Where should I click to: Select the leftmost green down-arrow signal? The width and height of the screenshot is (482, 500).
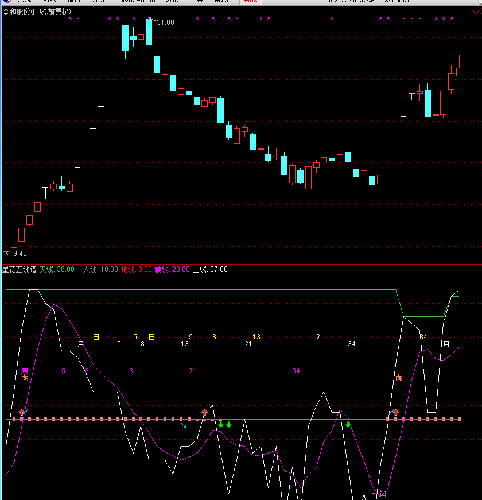coord(221,424)
